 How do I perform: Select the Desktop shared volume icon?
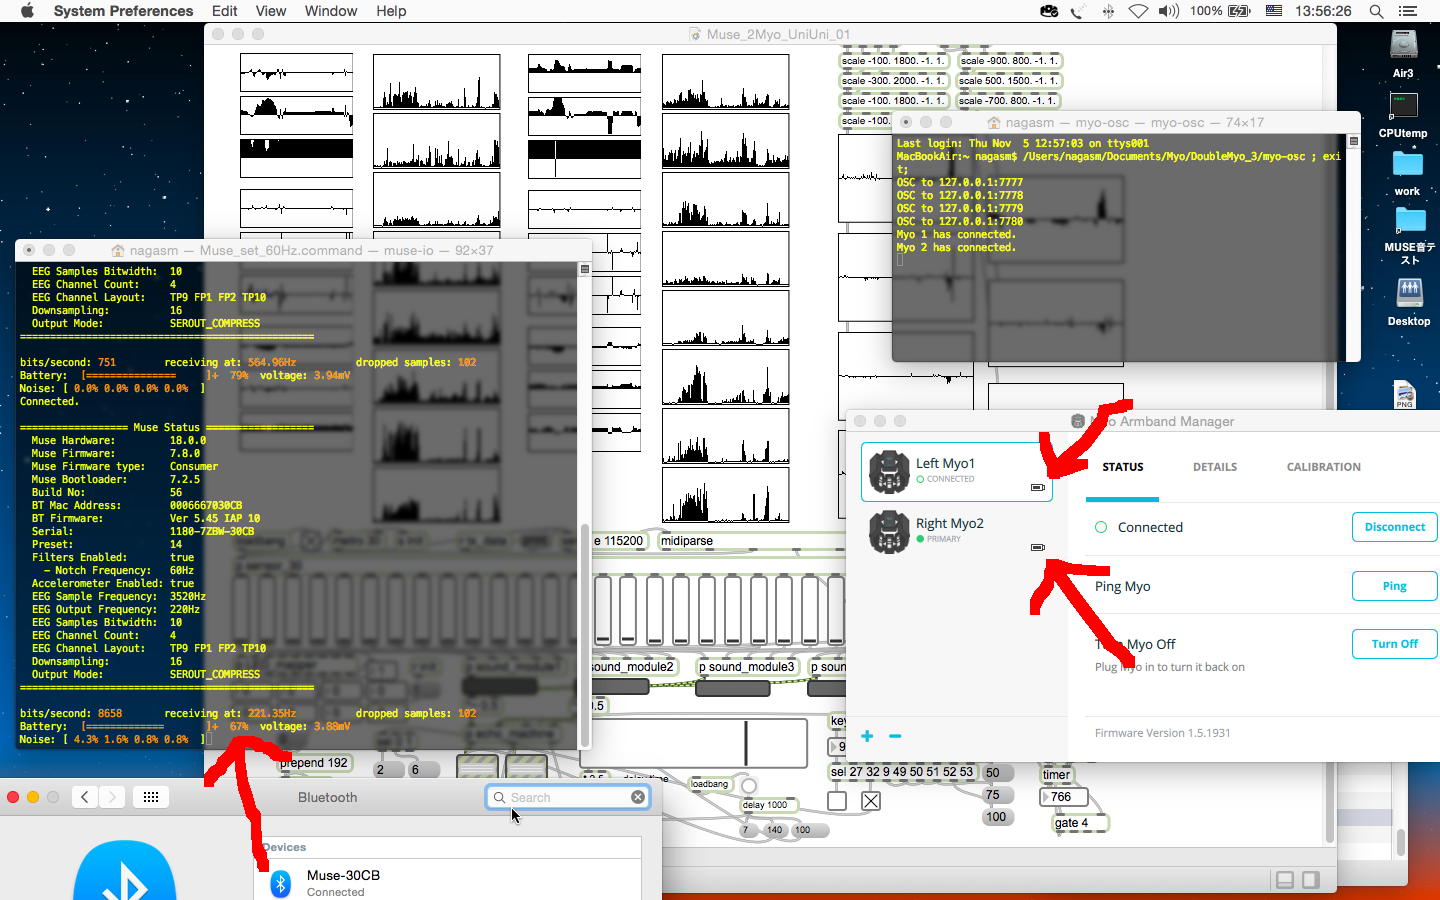[x=1408, y=293]
